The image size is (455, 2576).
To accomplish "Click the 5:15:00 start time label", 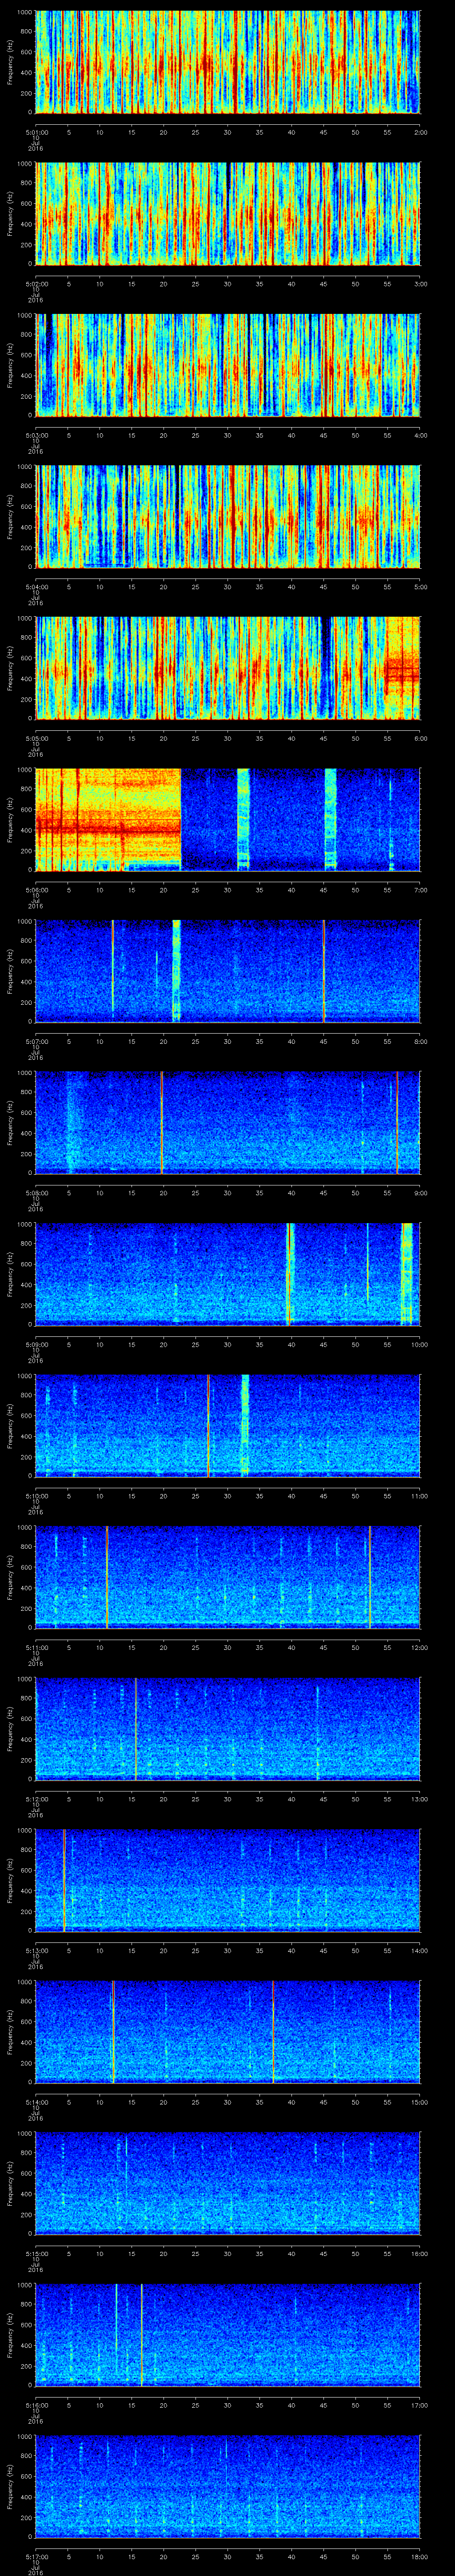I will click(35, 2253).
